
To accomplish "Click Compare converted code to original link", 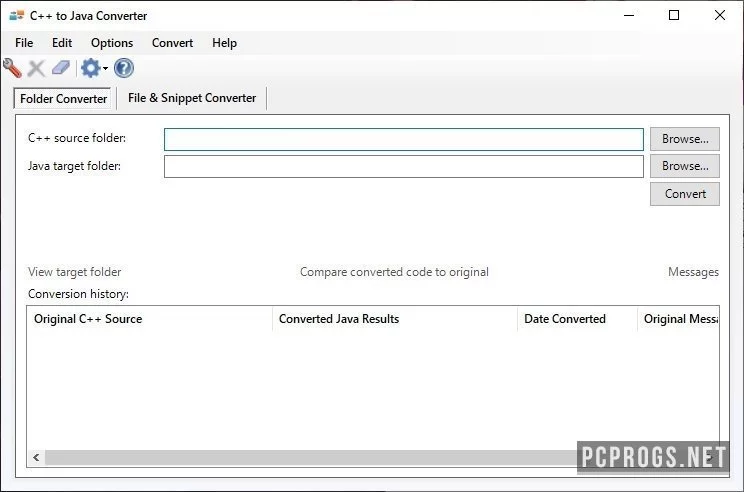I will tap(394, 272).
